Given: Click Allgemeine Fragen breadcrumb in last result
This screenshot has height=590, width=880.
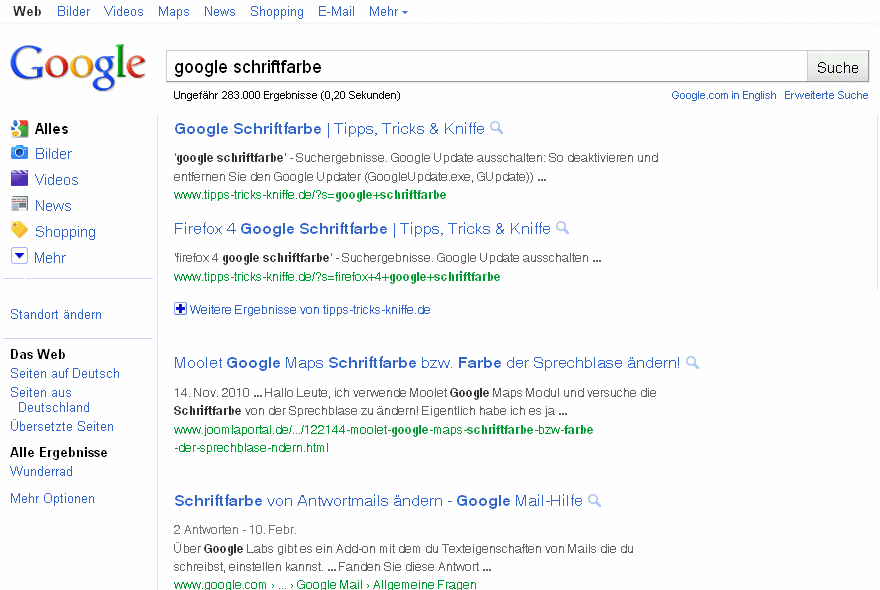Looking at the screenshot, I should pos(425,584).
